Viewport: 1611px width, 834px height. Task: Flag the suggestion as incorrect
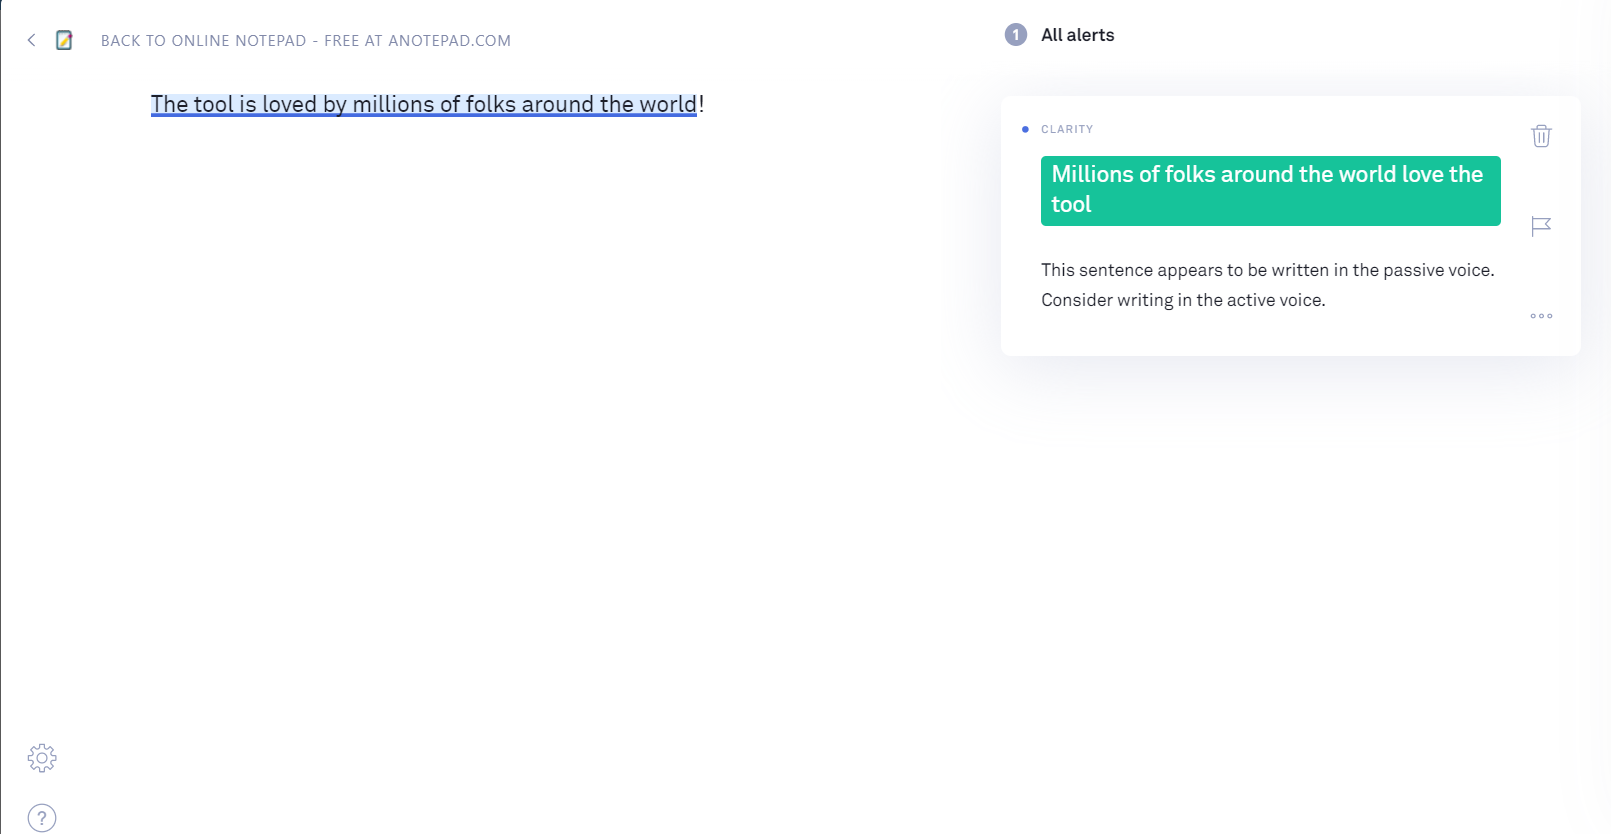pos(1541,226)
